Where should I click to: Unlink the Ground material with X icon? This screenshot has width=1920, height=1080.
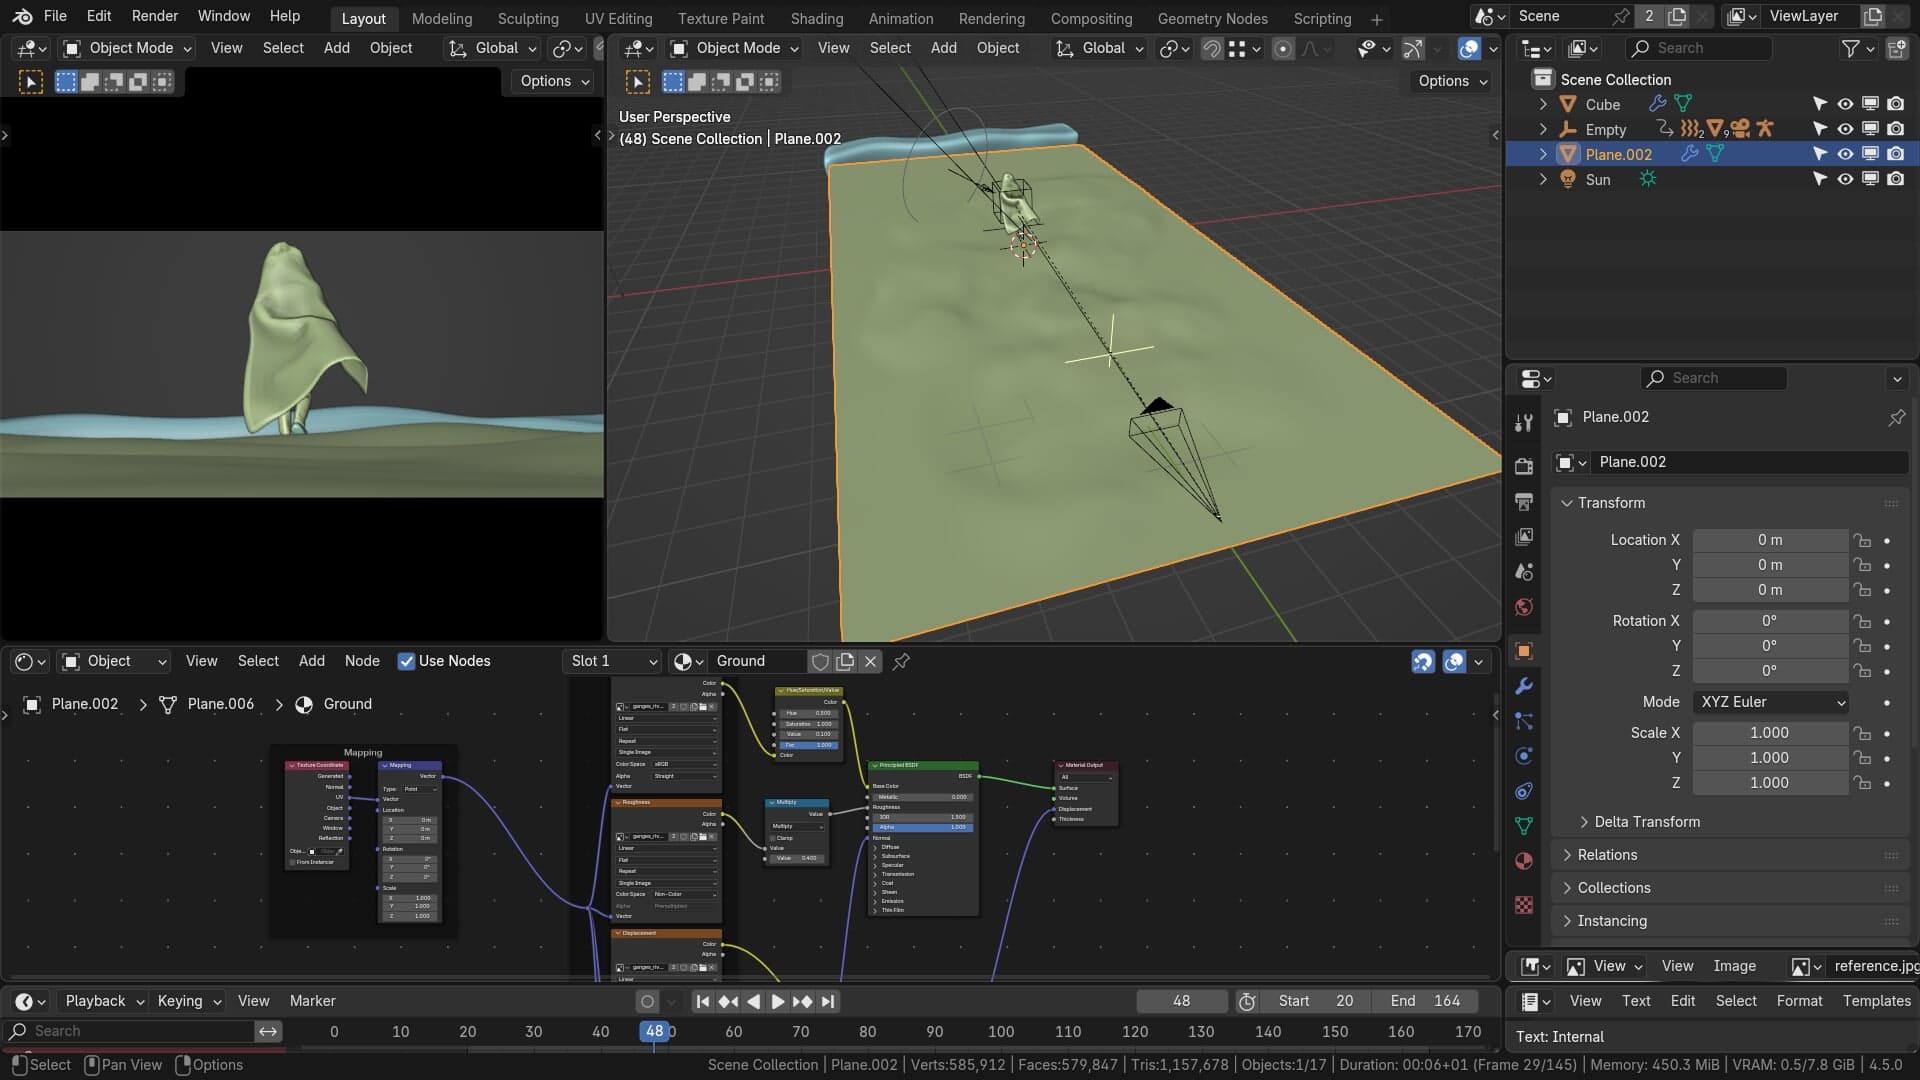pyautogui.click(x=870, y=661)
